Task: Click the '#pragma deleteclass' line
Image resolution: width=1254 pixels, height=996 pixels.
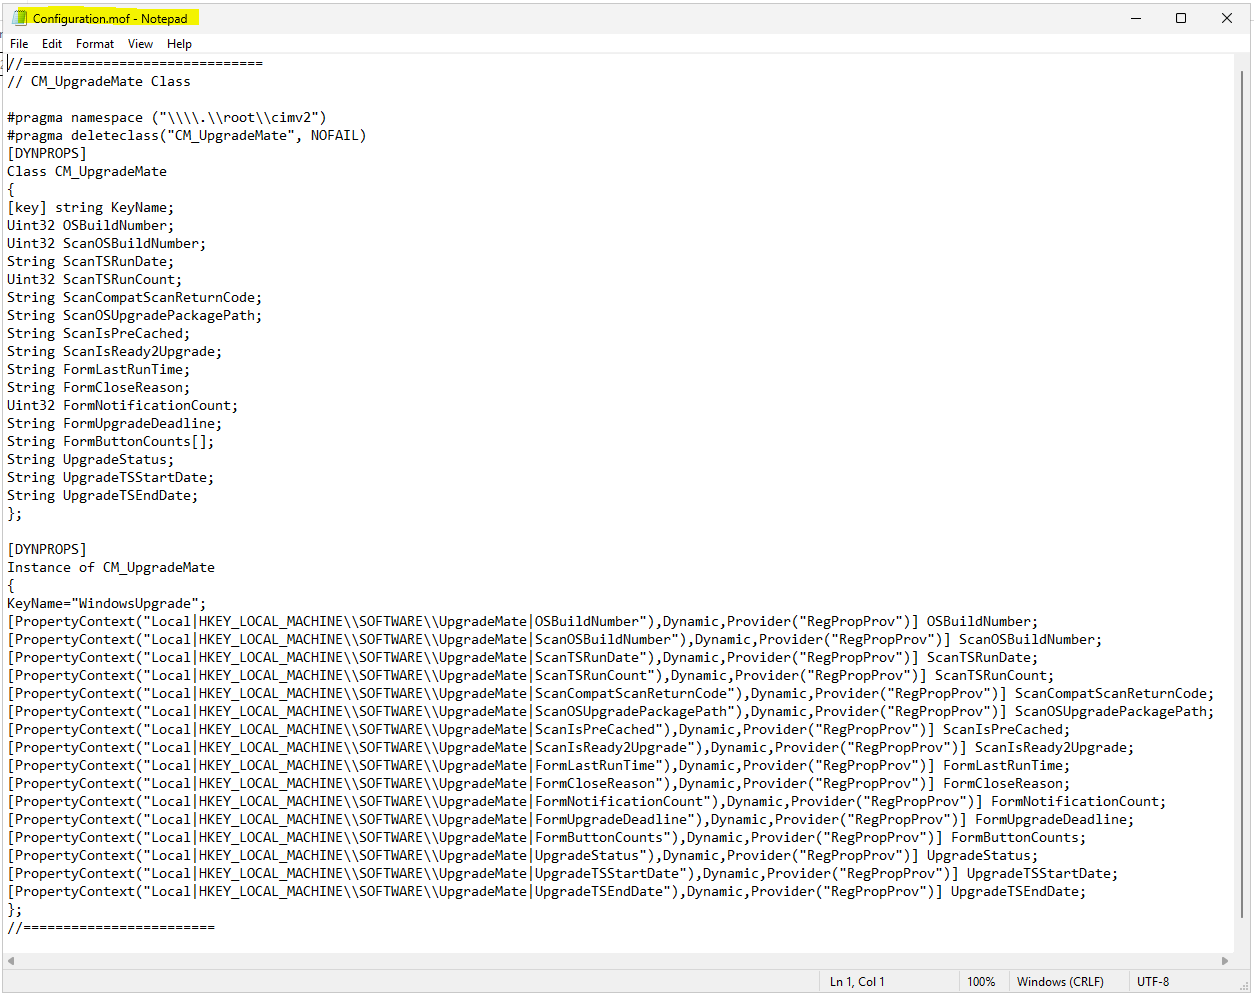Action: (x=187, y=136)
